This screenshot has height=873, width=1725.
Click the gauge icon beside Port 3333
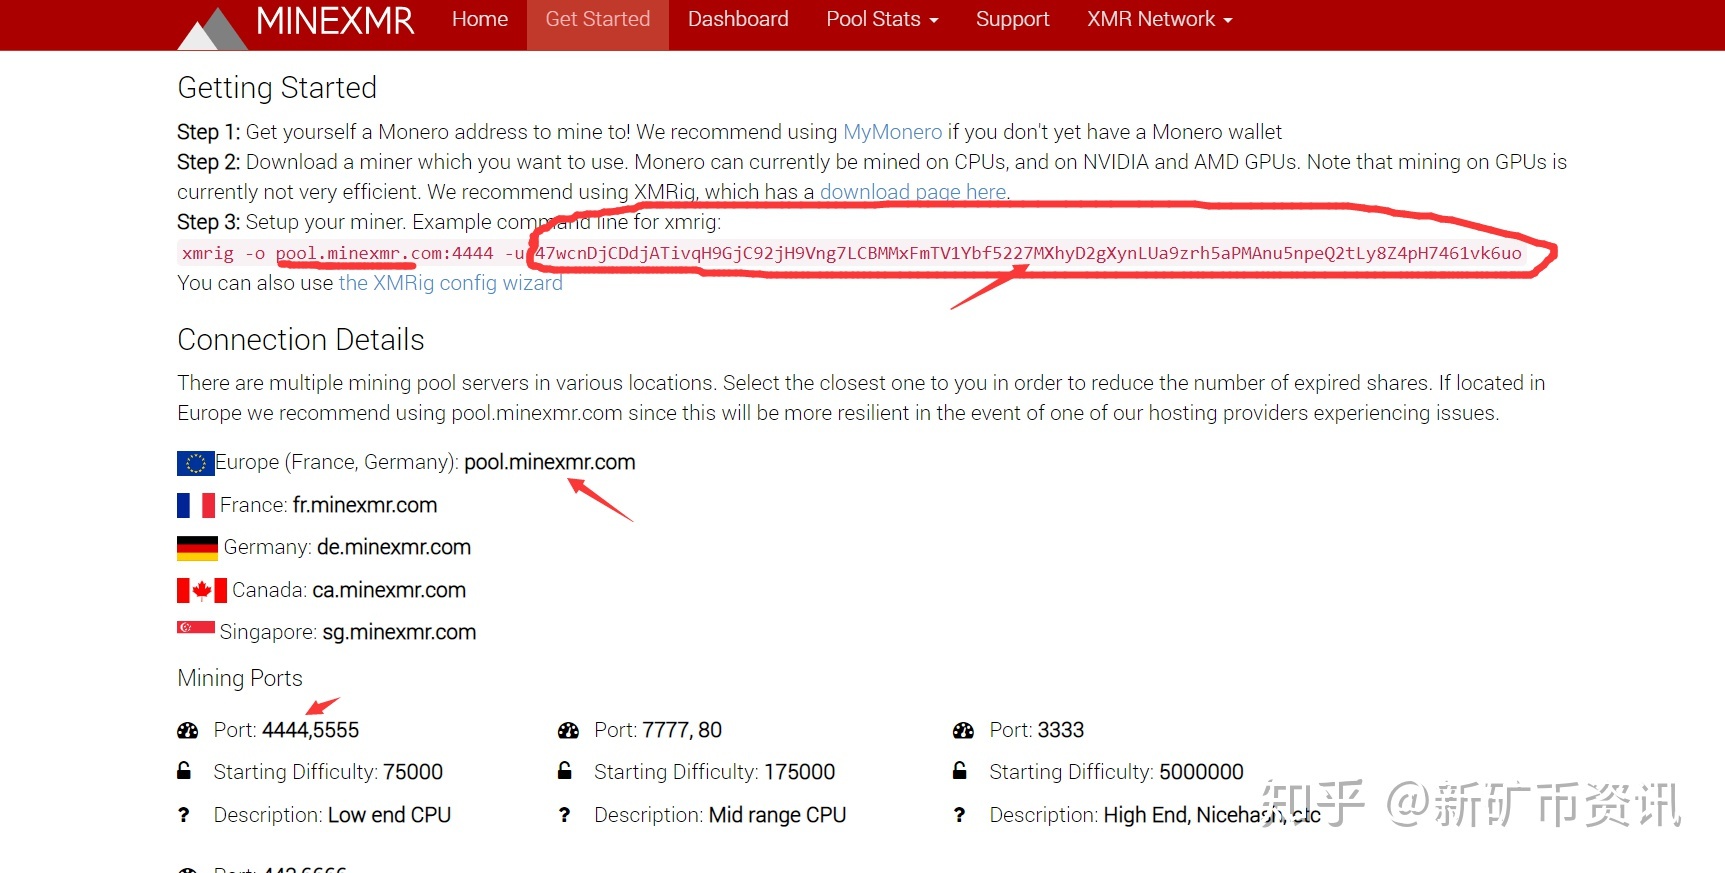[963, 731]
